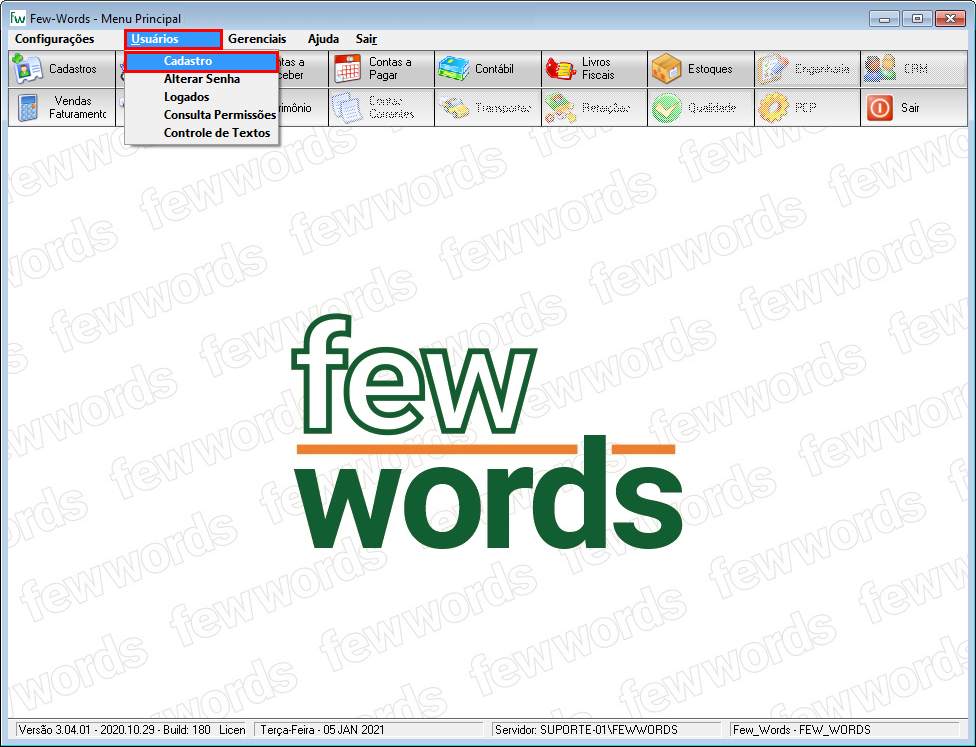Screen dimensions: 976x747
Task: Click the red Sair power icon
Action: (880, 108)
